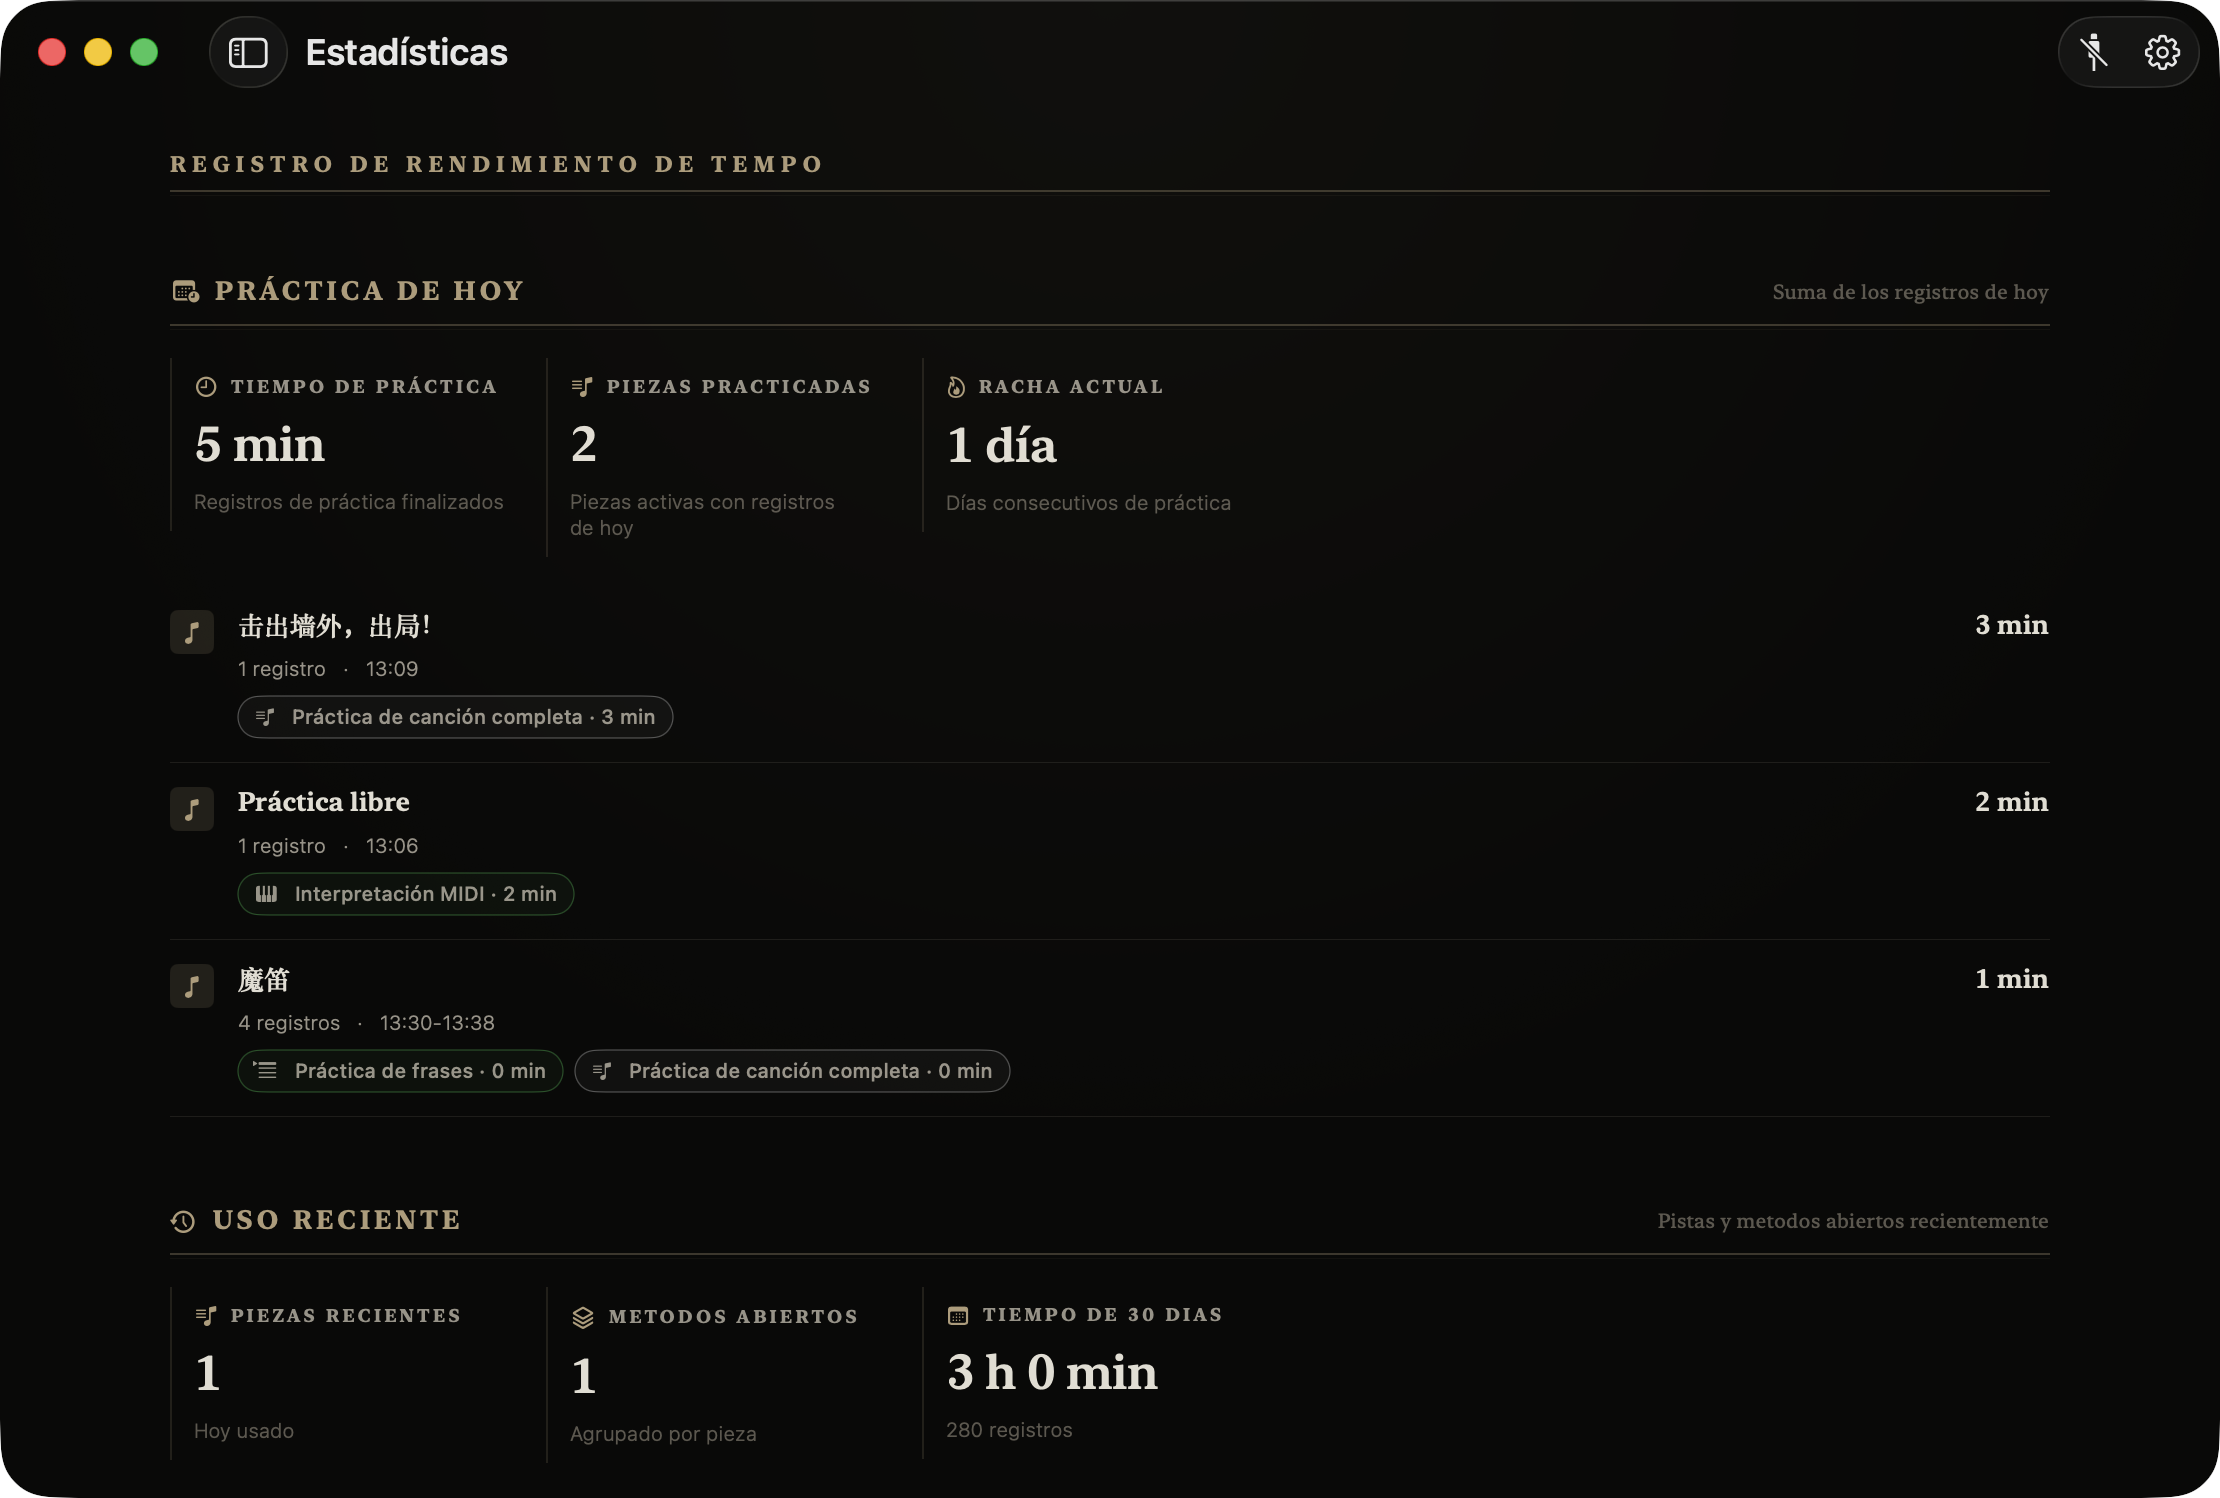The width and height of the screenshot is (2220, 1498).
Task: Click the clock icon in Tiempo de práctica
Action: pos(206,387)
